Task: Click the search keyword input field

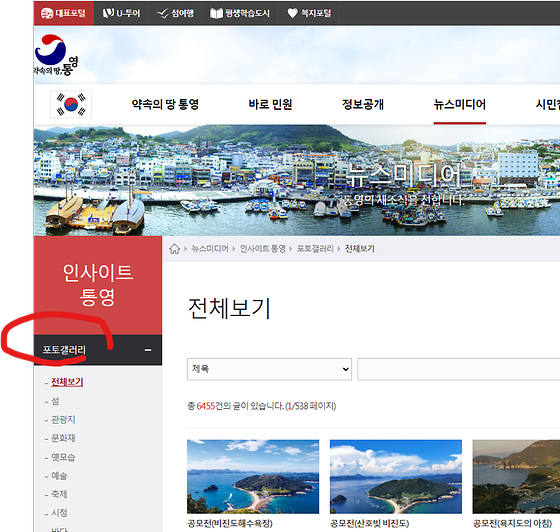Action: 459,369
